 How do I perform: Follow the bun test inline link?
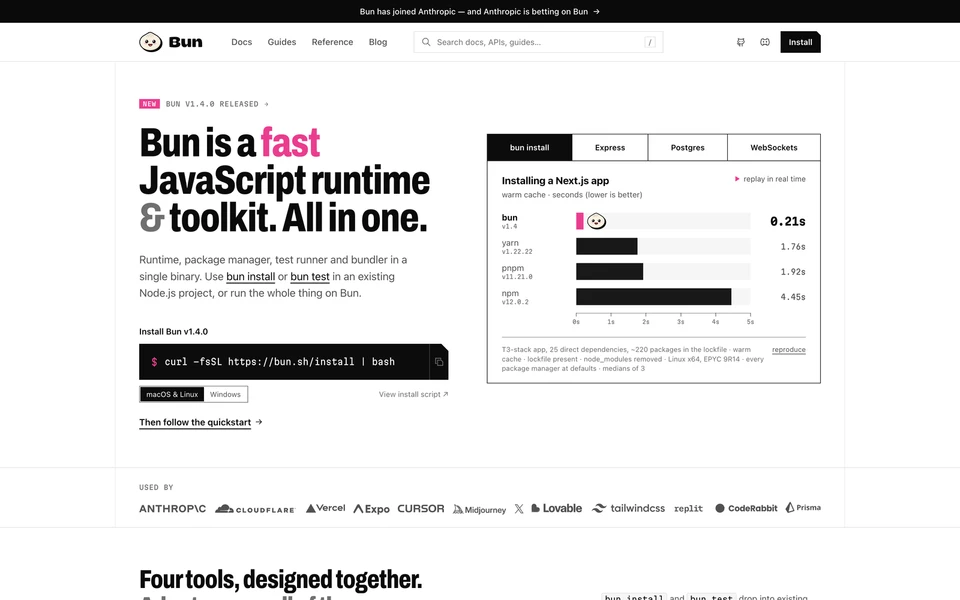point(310,277)
